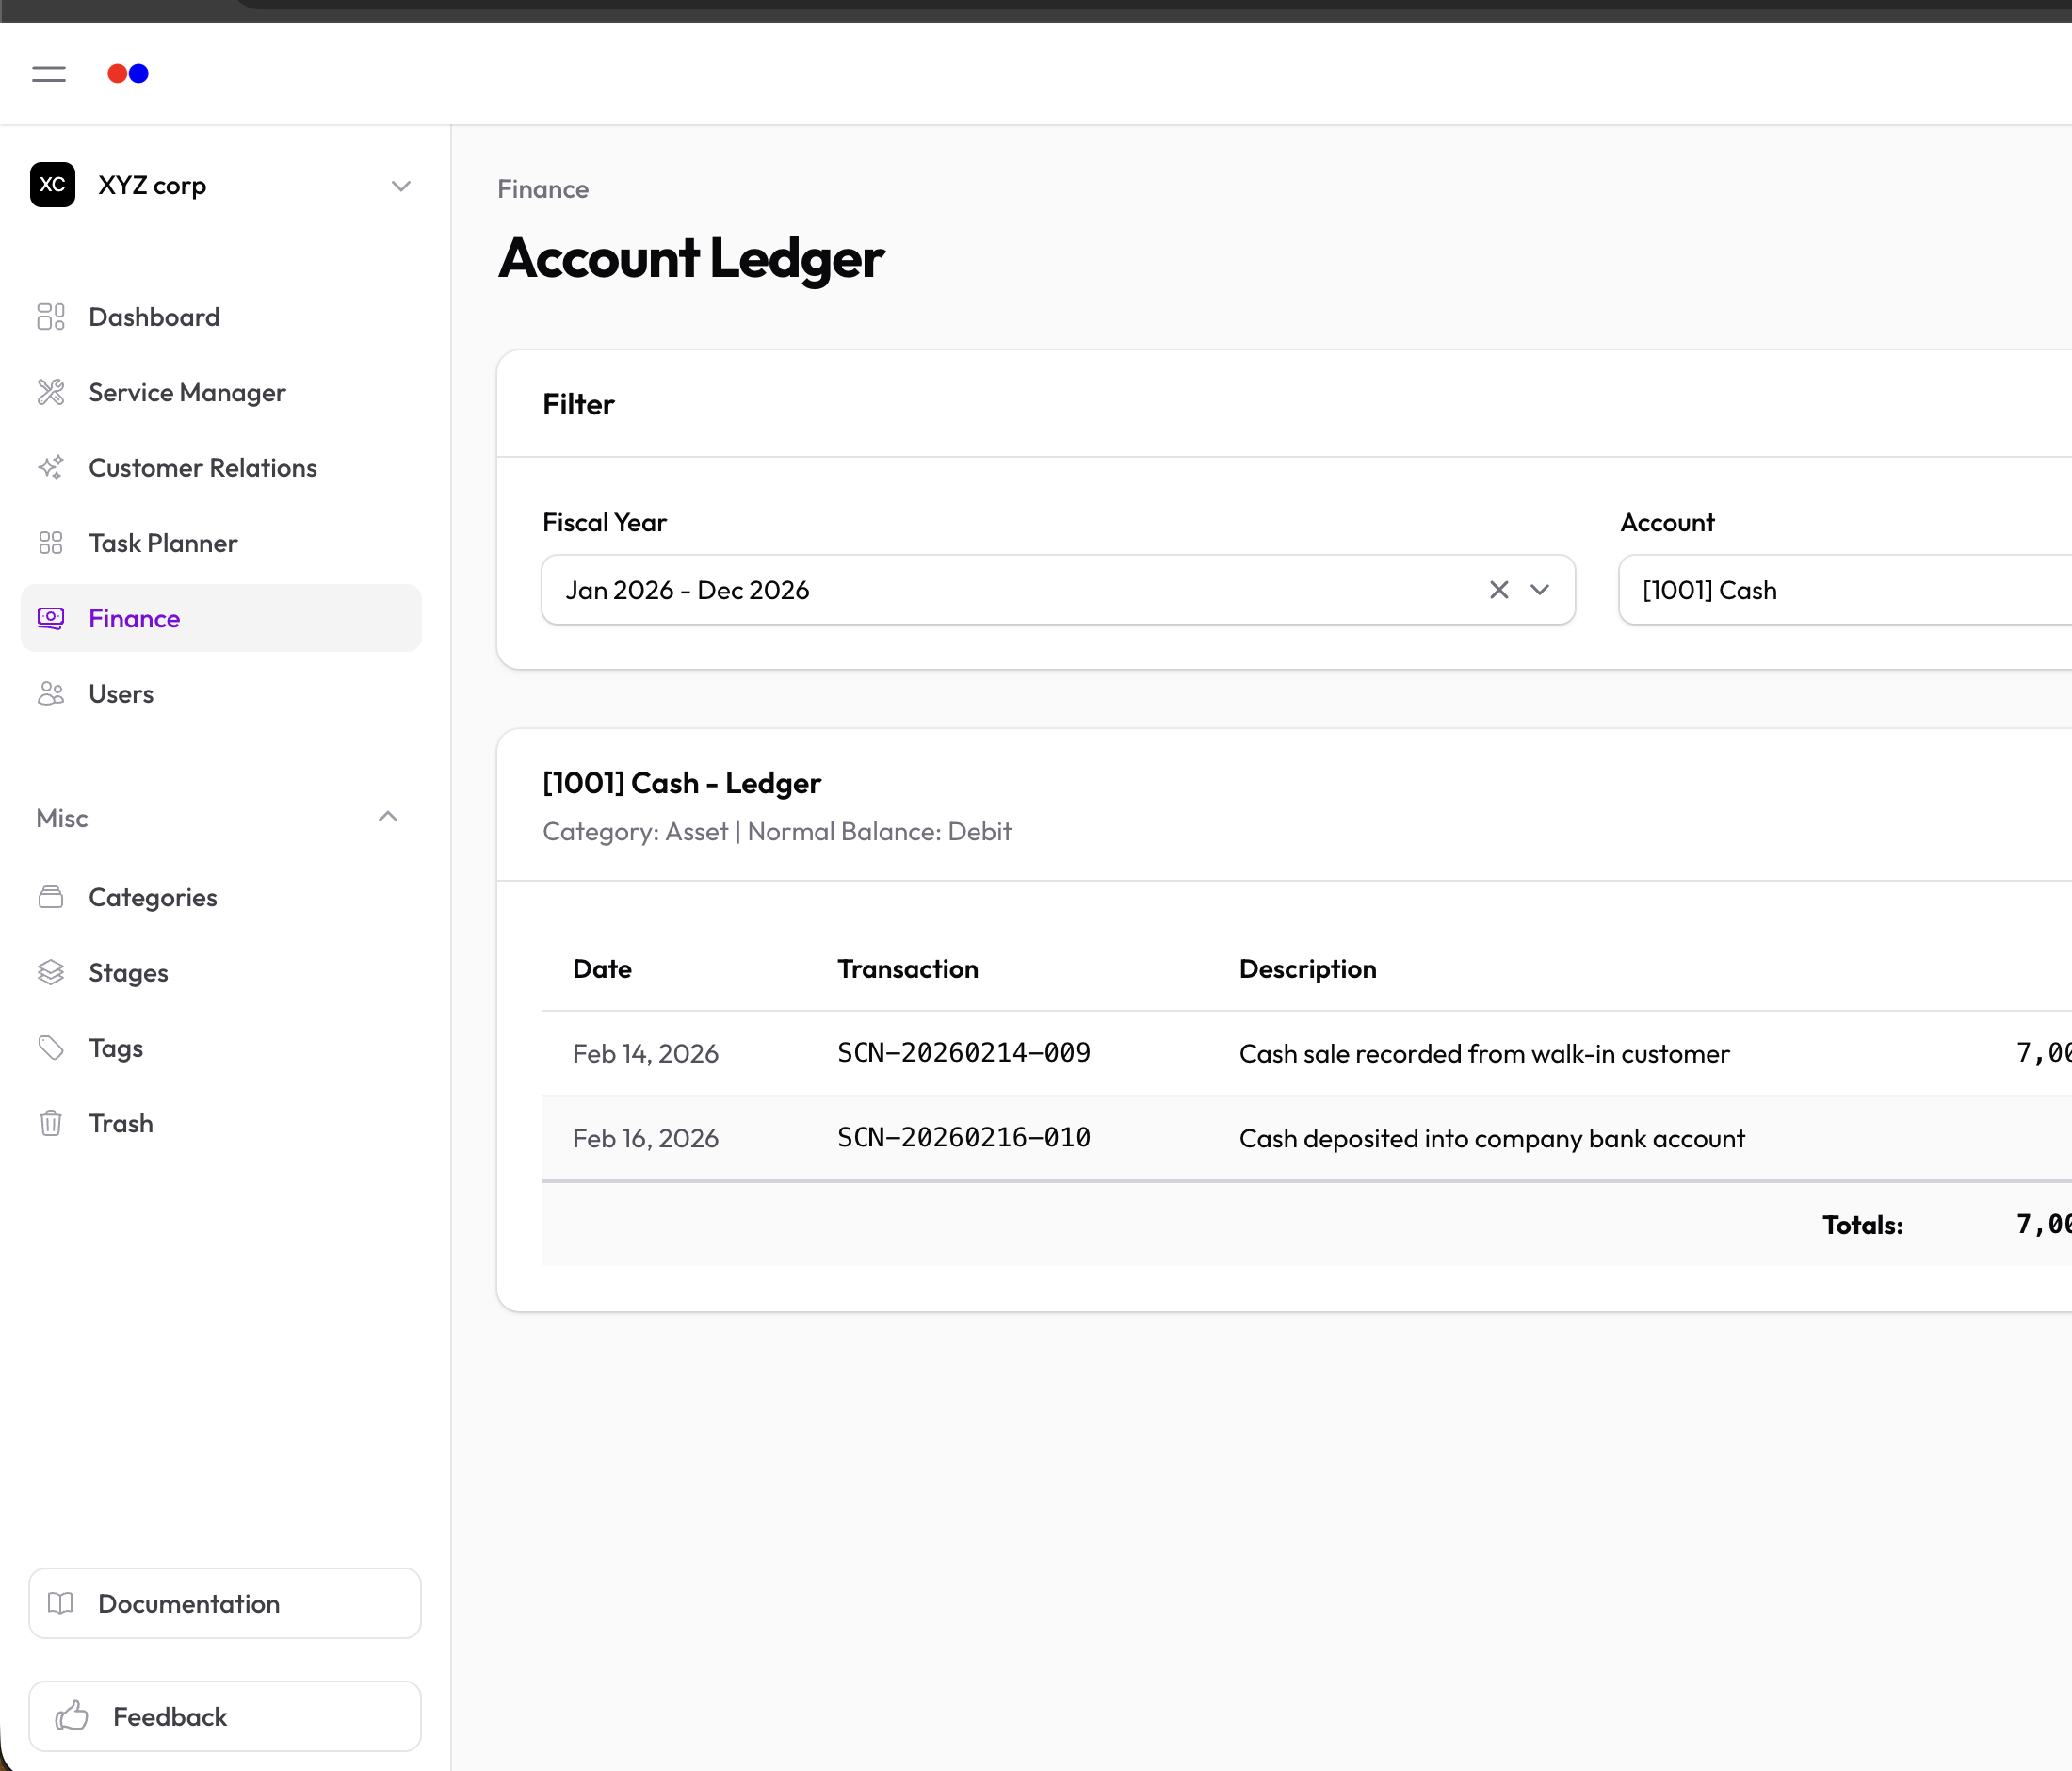The height and width of the screenshot is (1771, 2072).
Task: Click the Feb 14, 2026 date cell
Action: [x=646, y=1053]
